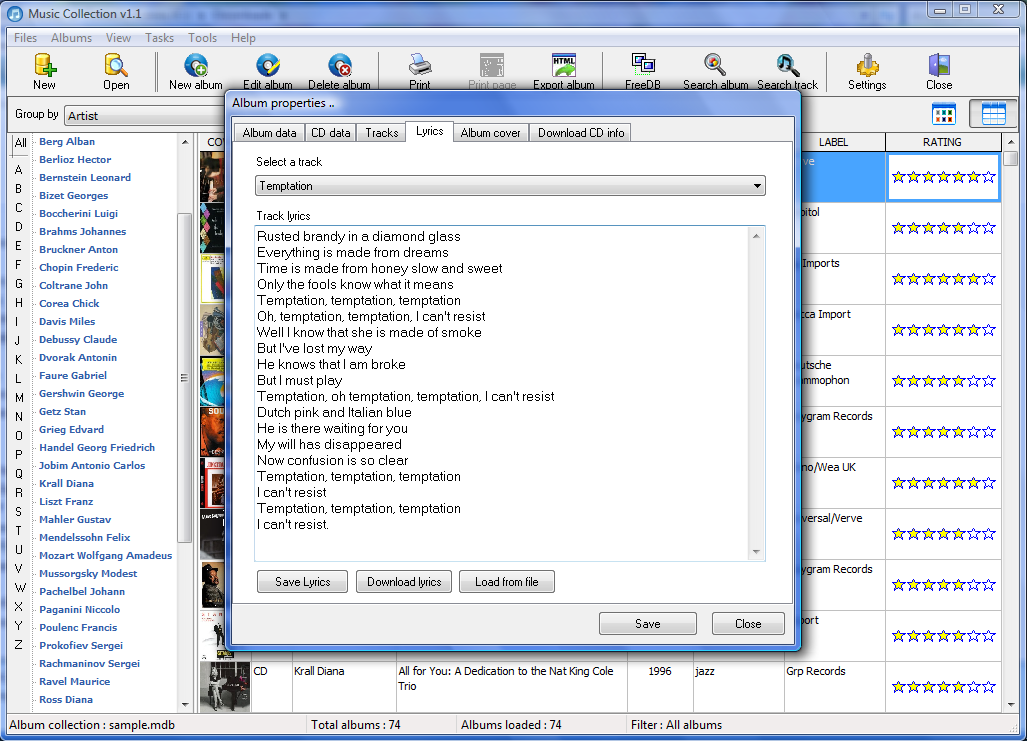
Task: Click the album table scroll down arrow
Action: tap(1011, 705)
